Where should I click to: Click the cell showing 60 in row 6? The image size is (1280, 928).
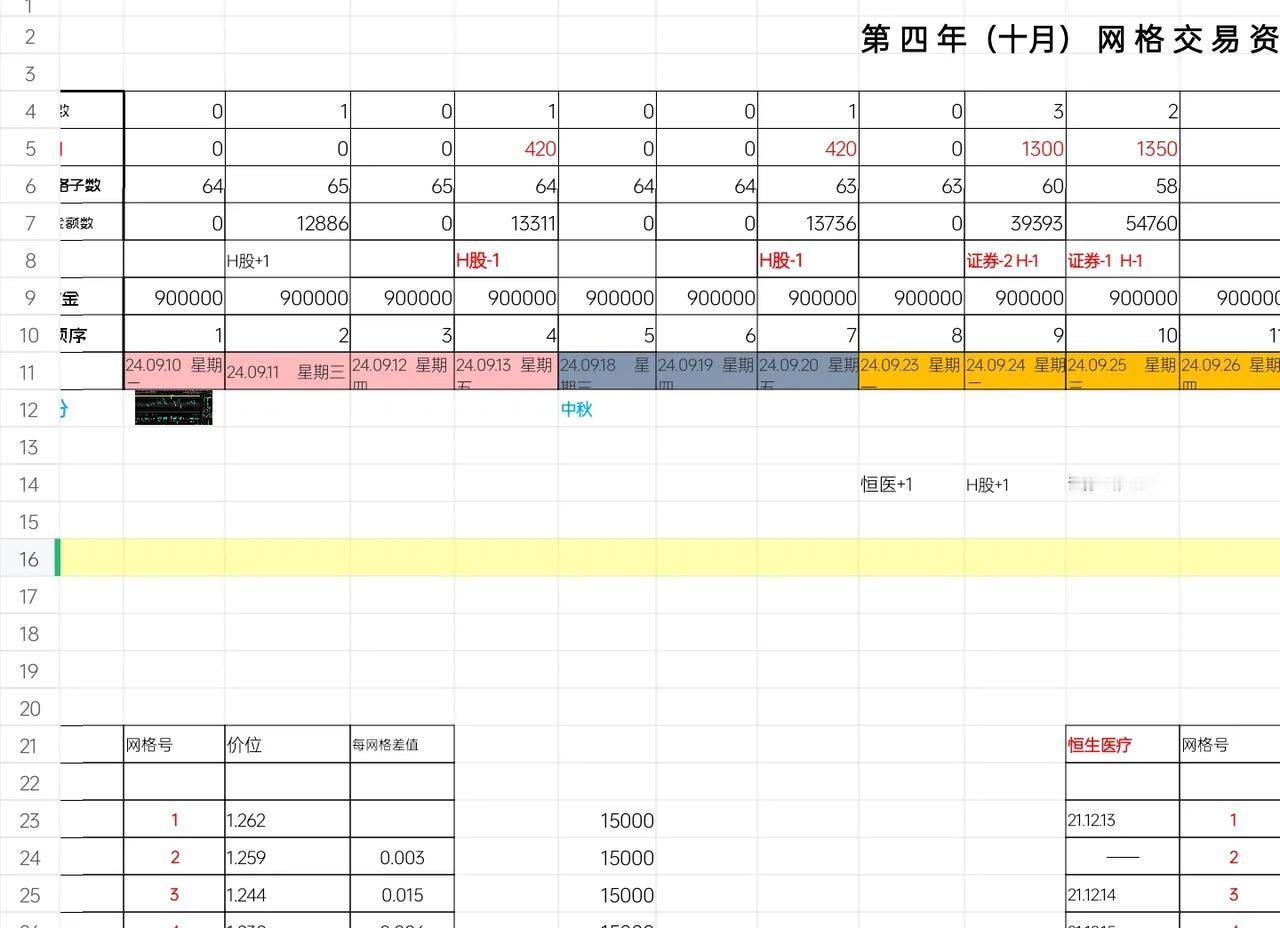coord(1015,186)
